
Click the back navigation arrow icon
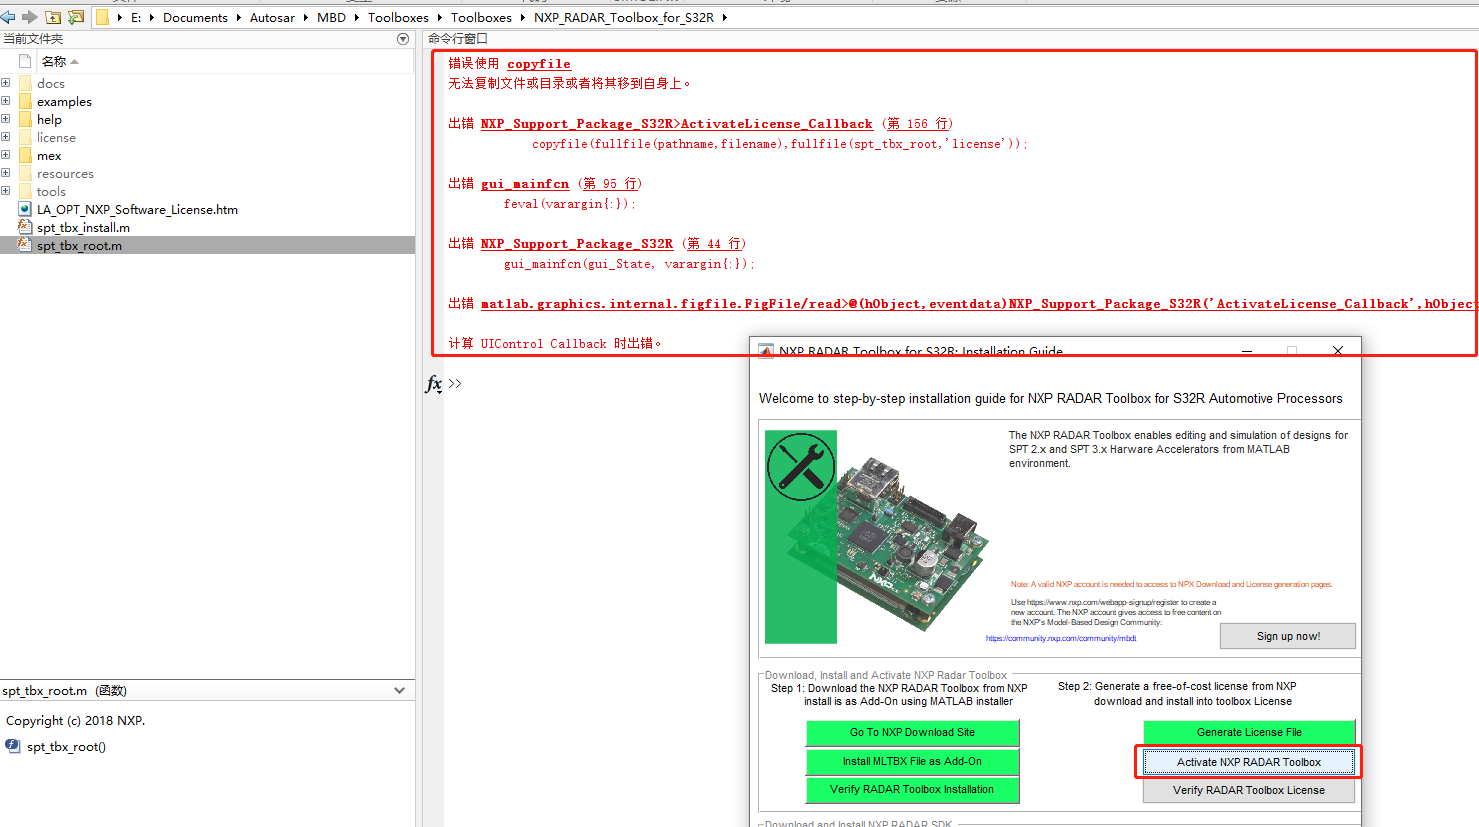pyautogui.click(x=8, y=17)
